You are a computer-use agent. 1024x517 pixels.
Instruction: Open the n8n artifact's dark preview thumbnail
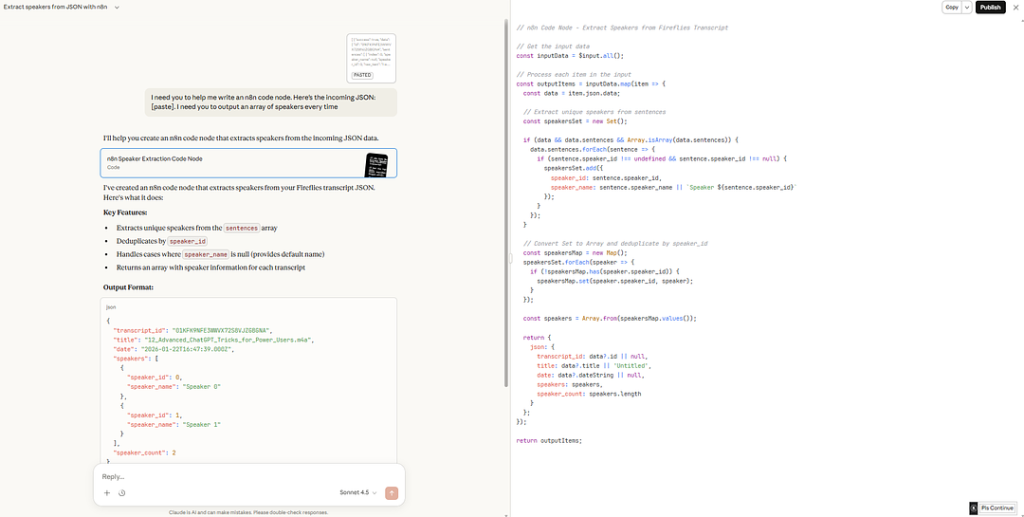pyautogui.click(x=376, y=164)
